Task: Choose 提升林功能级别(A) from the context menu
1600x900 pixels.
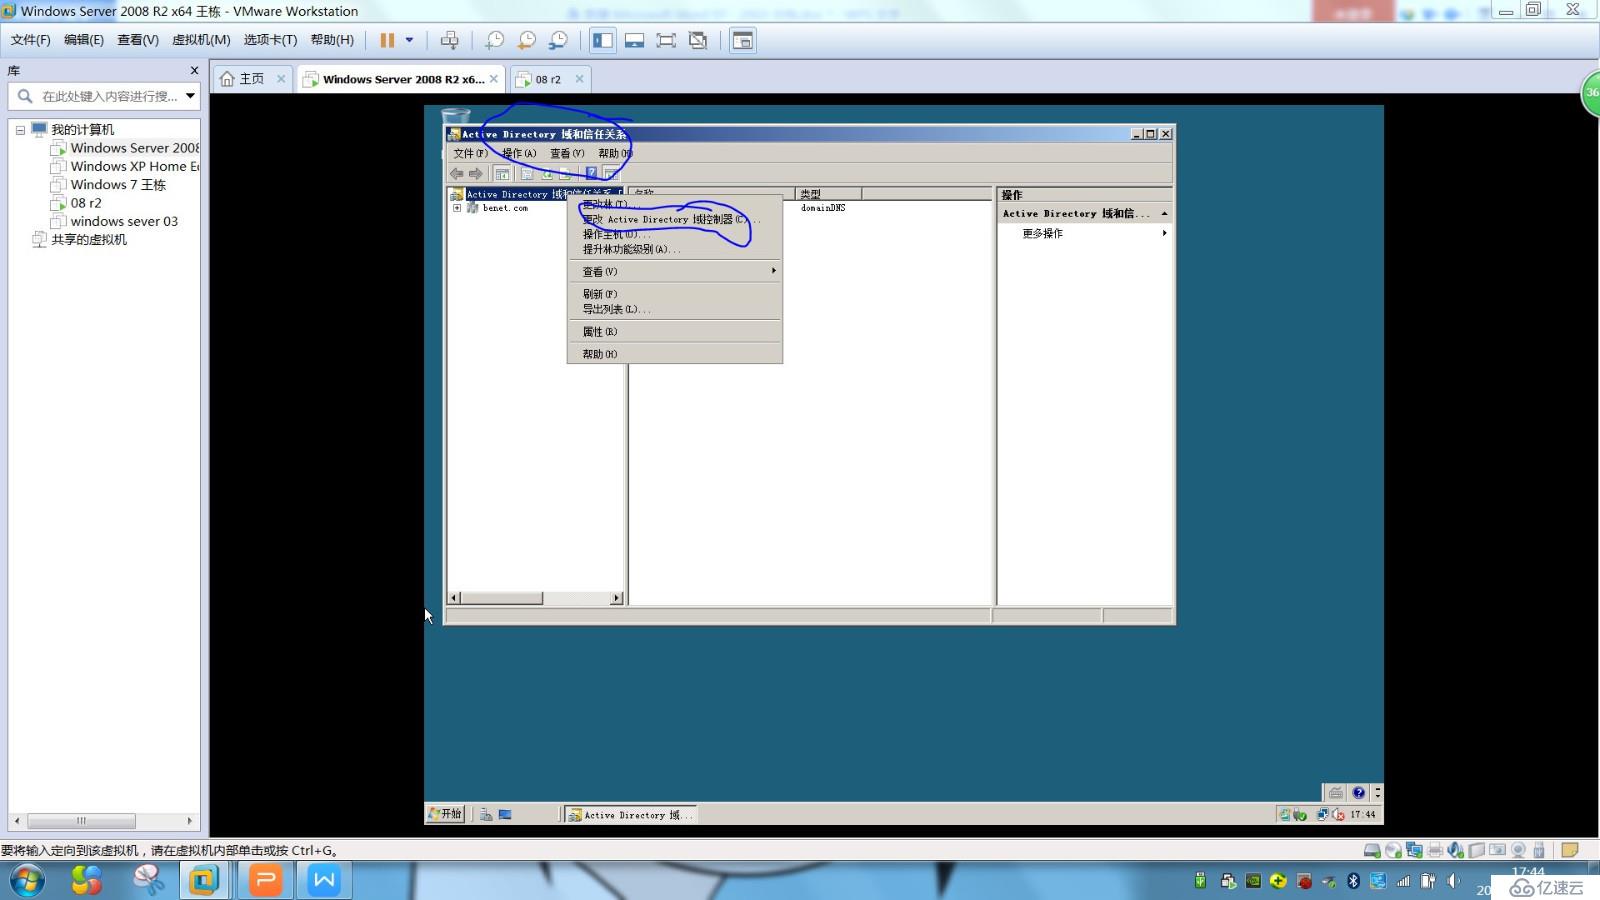Action: [x=674, y=249]
